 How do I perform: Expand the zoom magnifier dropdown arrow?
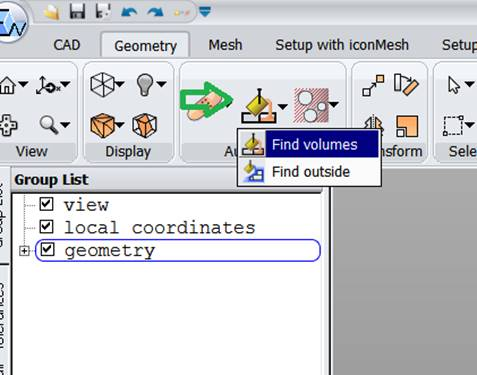(65, 125)
